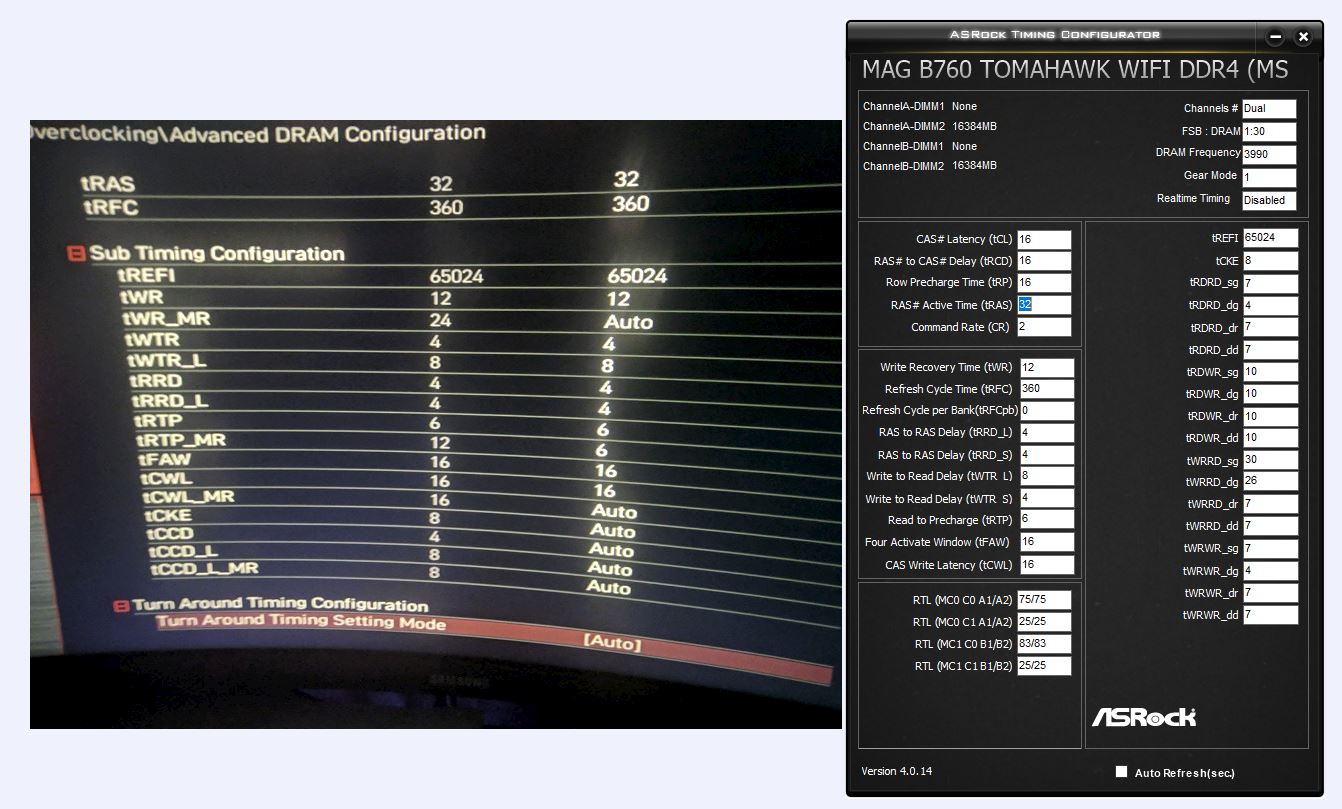Screen dimensions: 1342x809
Task: Select the RAS to RAS Delay (tRRD_S) field
Action: click(1047, 455)
